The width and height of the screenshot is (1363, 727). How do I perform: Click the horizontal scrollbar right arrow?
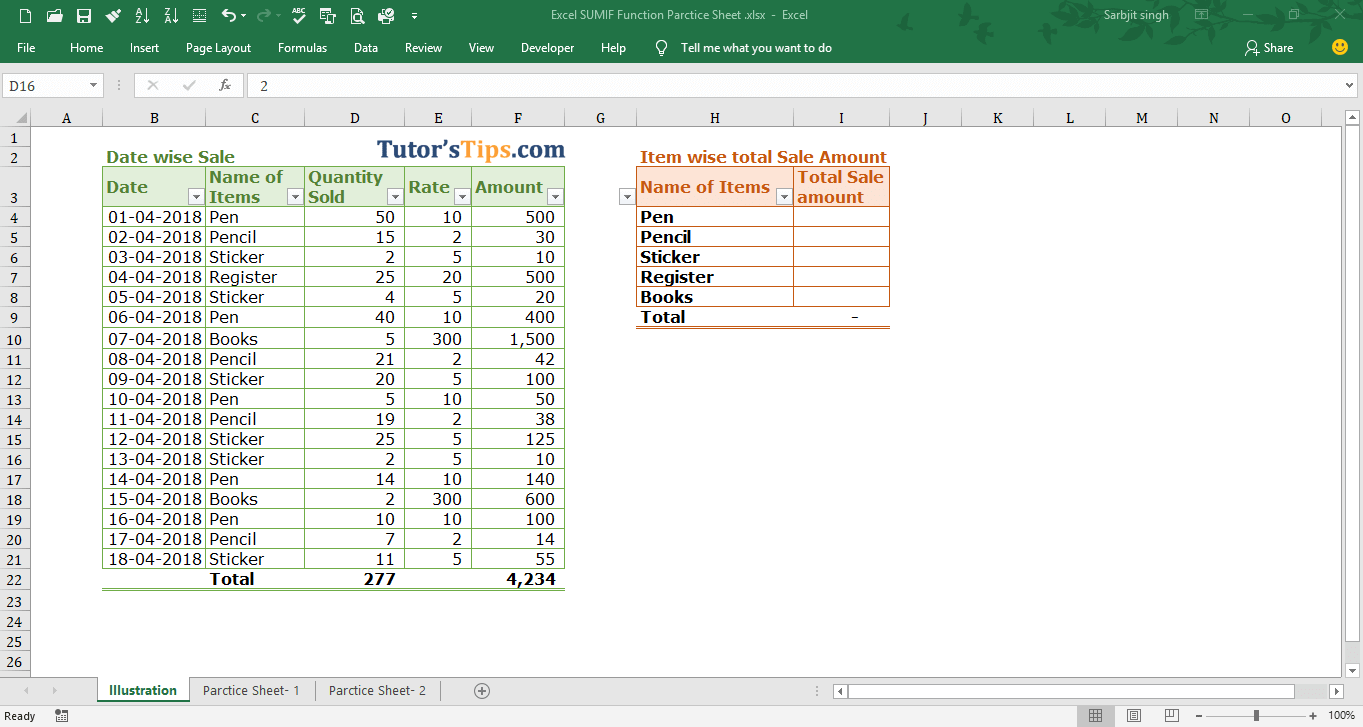(x=1336, y=691)
